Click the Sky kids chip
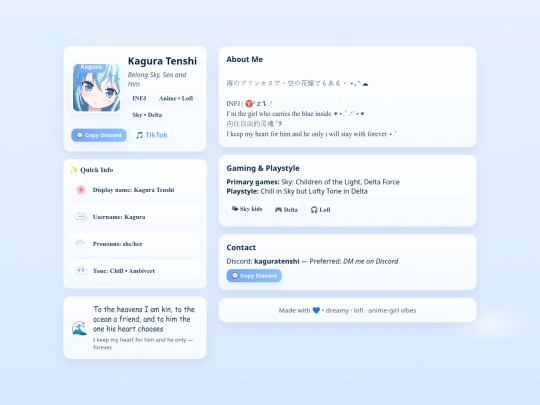The height and width of the screenshot is (405, 540). [247, 209]
